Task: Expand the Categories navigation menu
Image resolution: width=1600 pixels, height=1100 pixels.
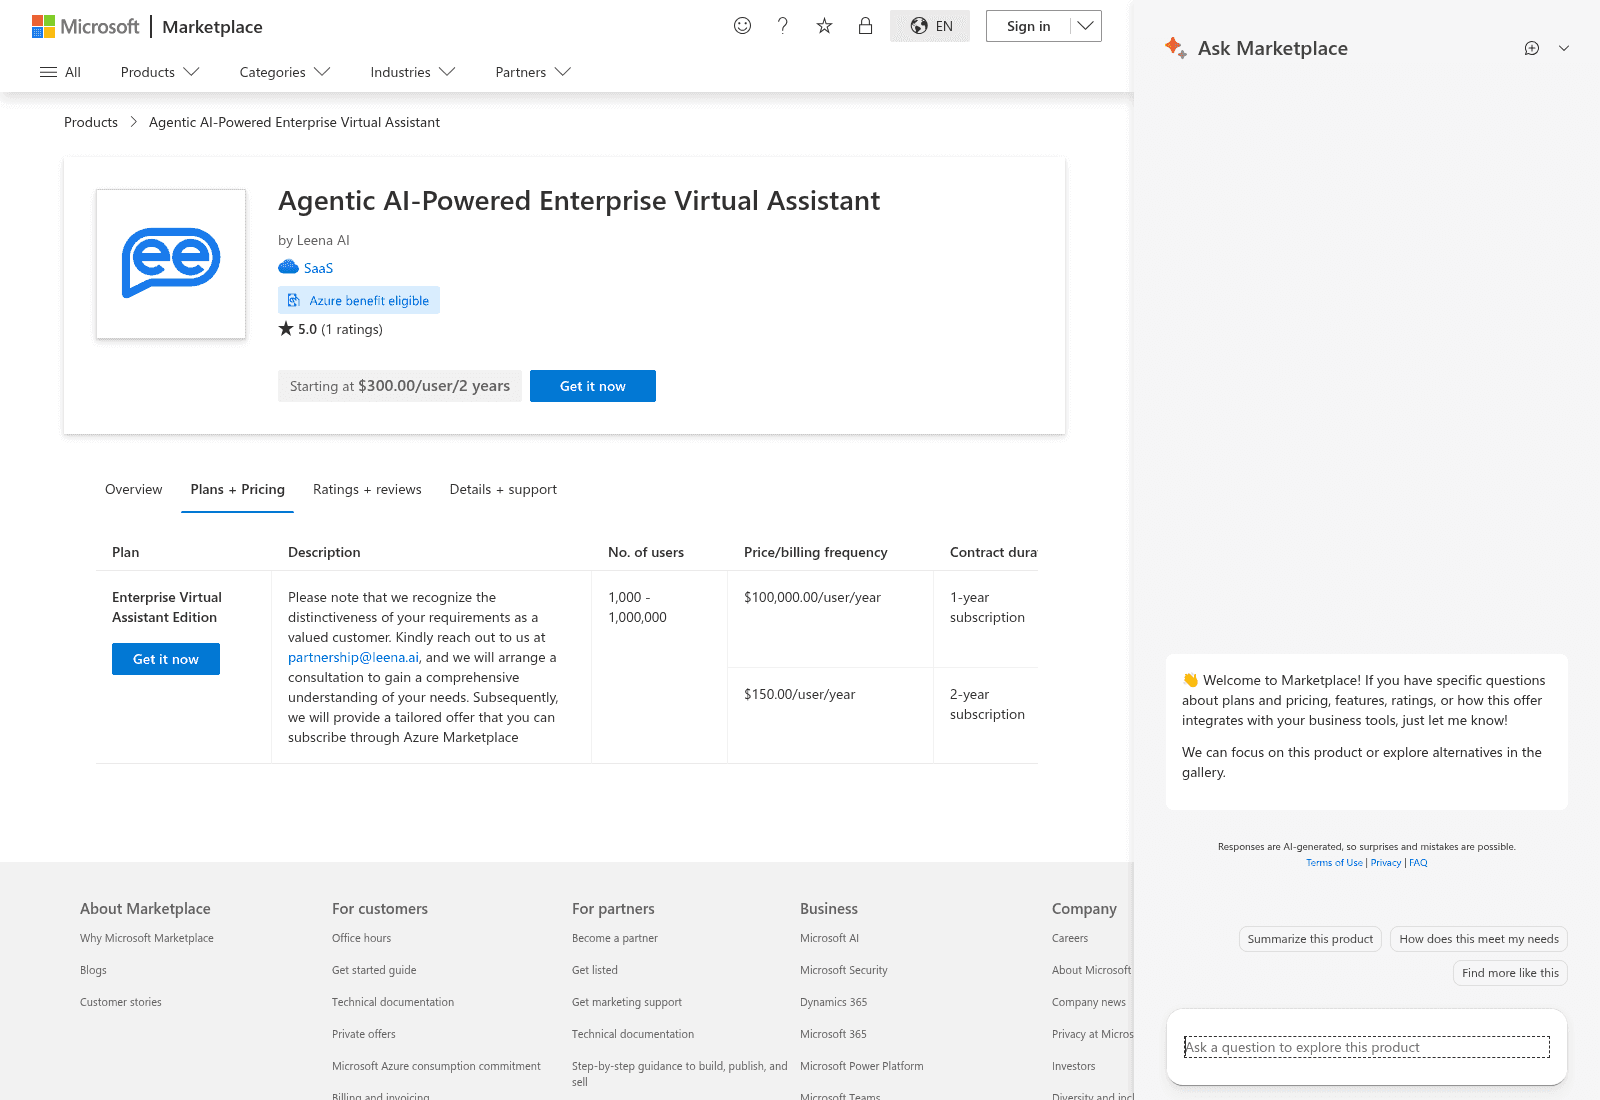Action: [285, 72]
